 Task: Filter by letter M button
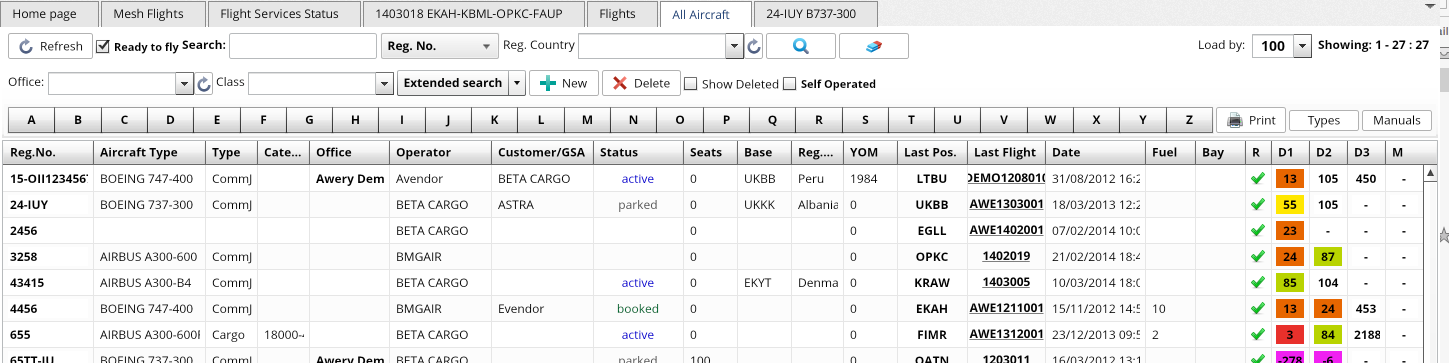tap(587, 120)
